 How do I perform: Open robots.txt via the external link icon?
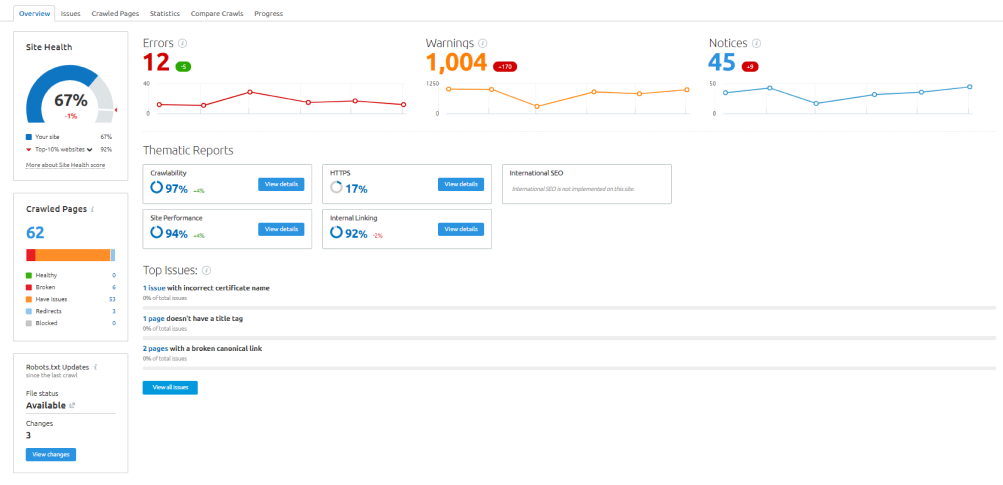point(71,405)
